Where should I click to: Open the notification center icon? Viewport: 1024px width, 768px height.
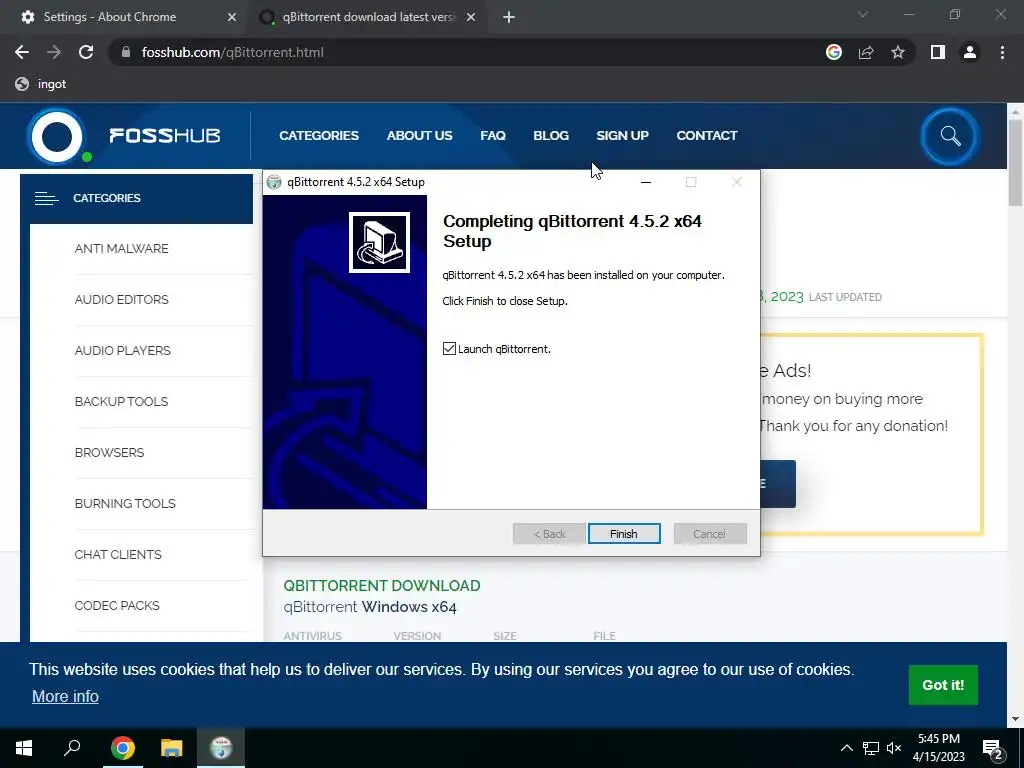(993, 748)
